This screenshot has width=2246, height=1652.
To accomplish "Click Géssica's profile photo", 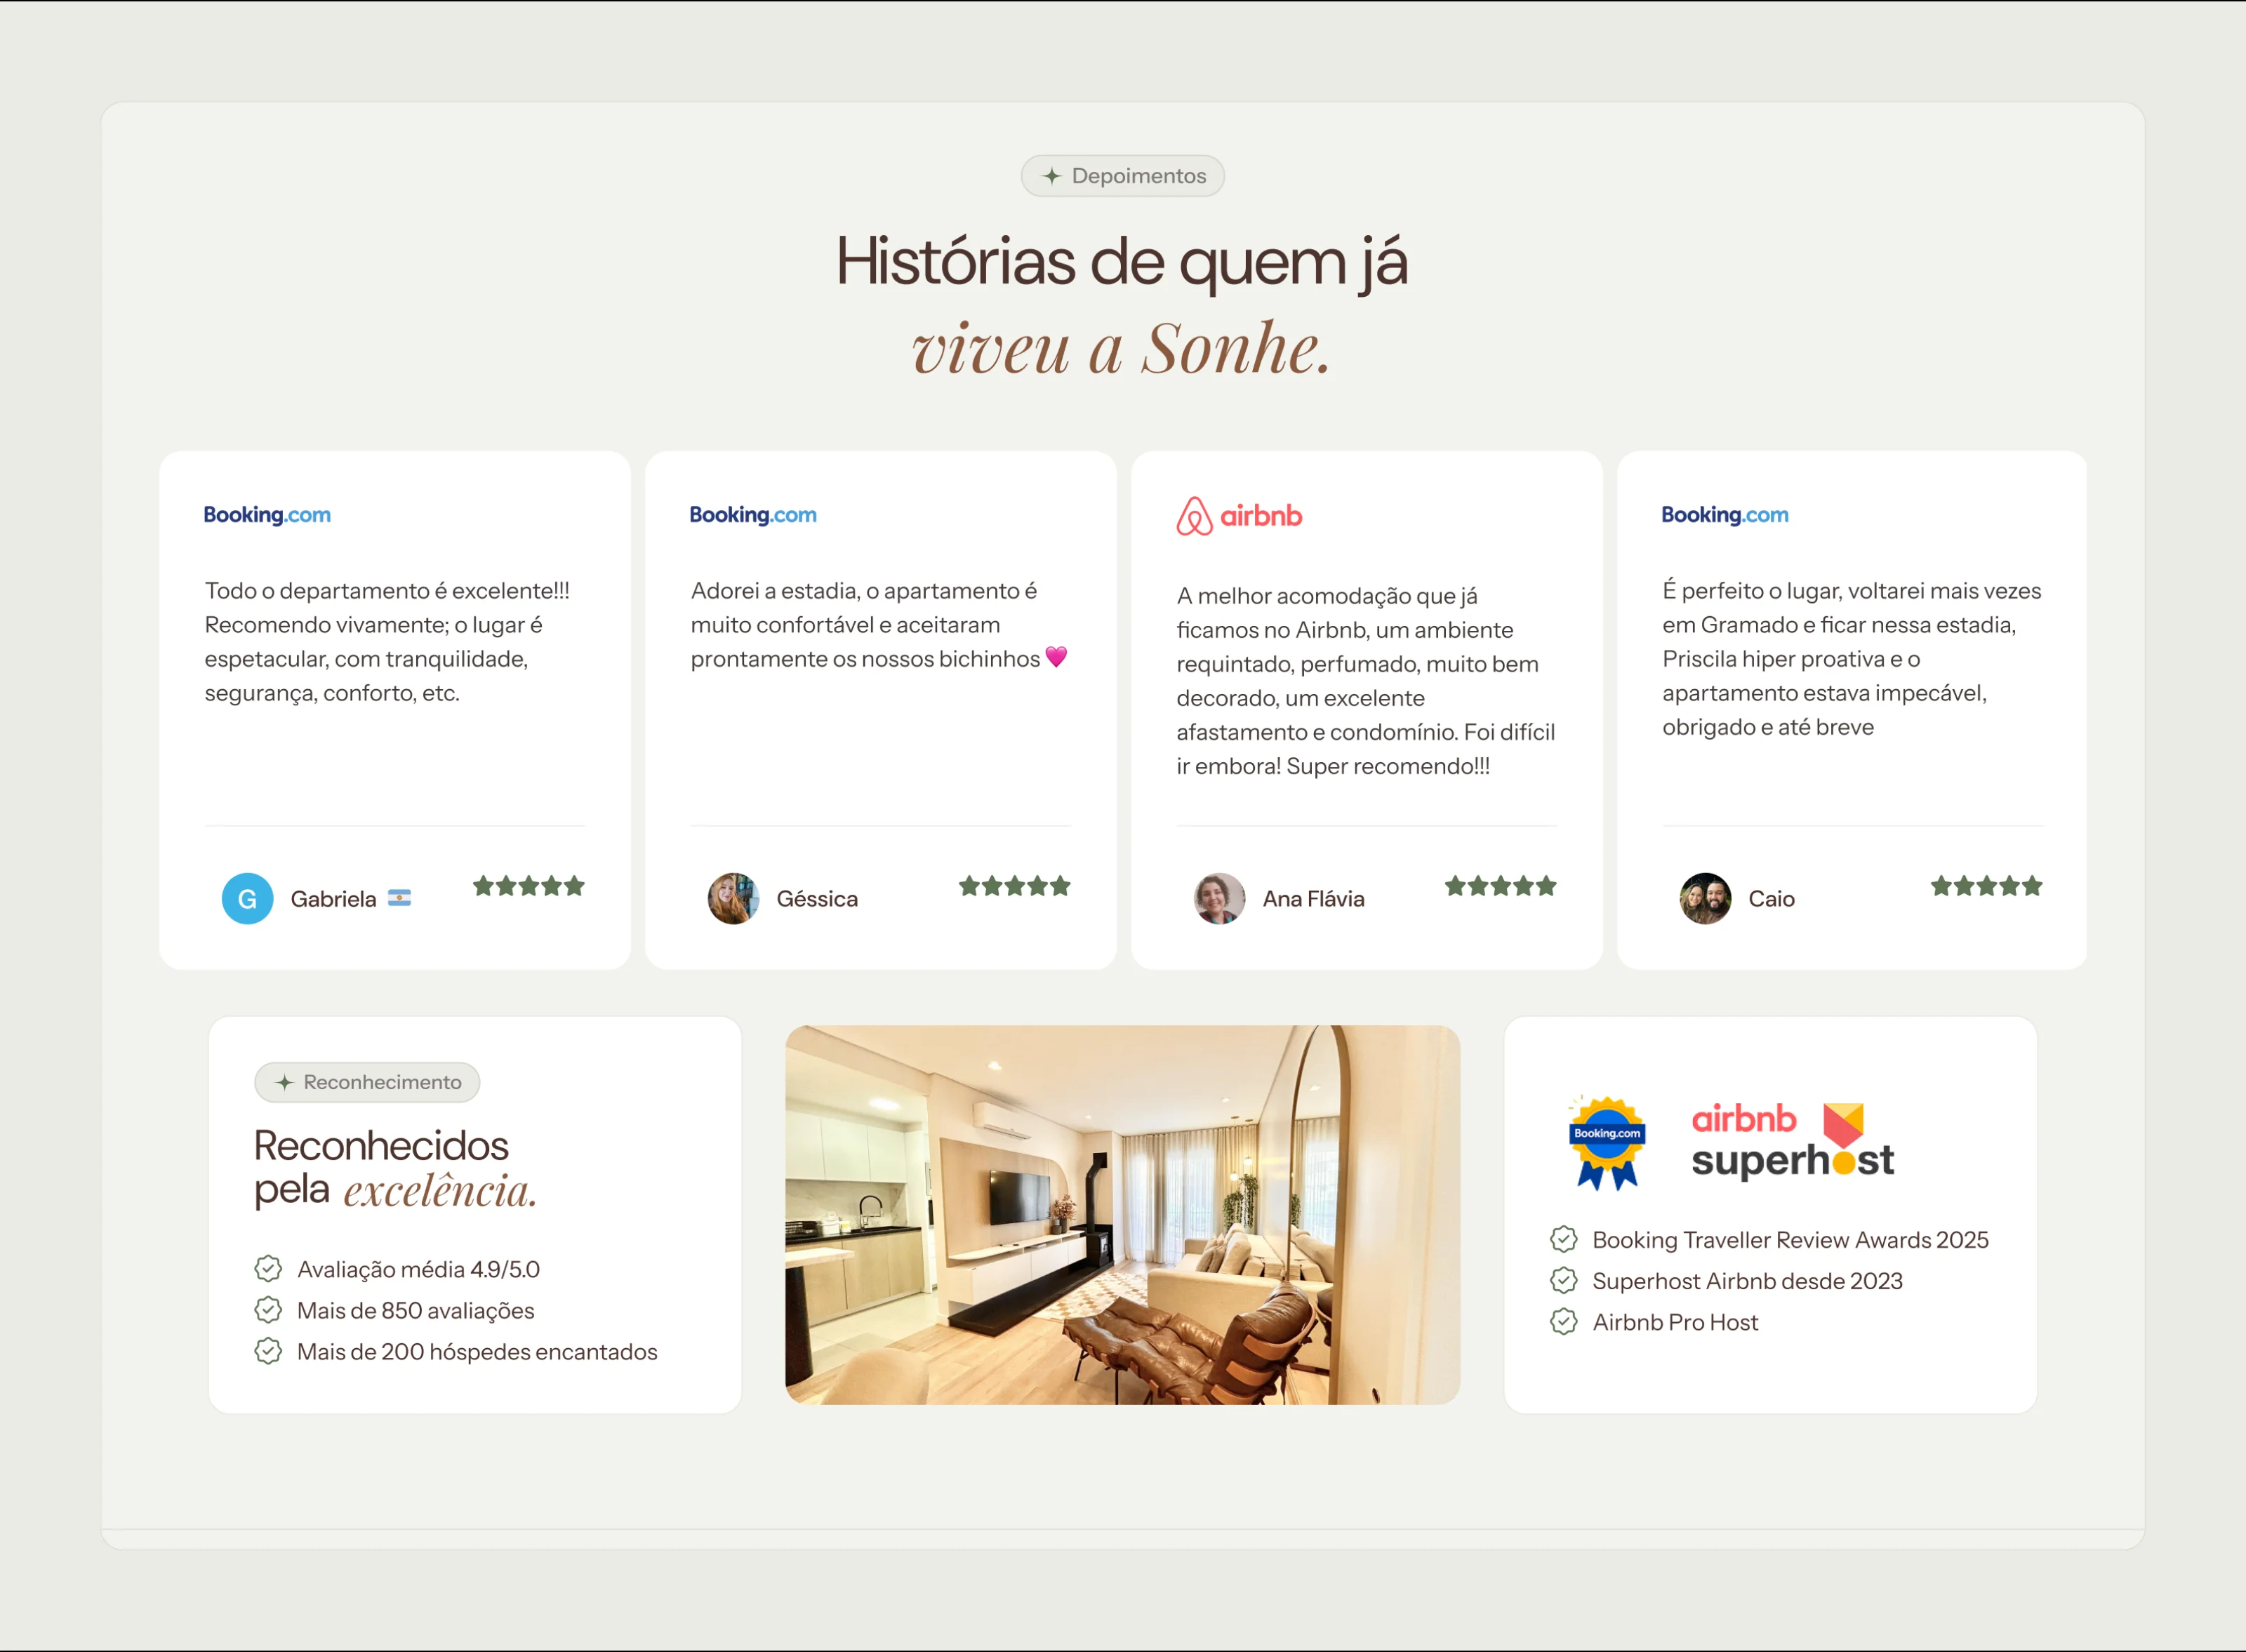I will [x=733, y=898].
